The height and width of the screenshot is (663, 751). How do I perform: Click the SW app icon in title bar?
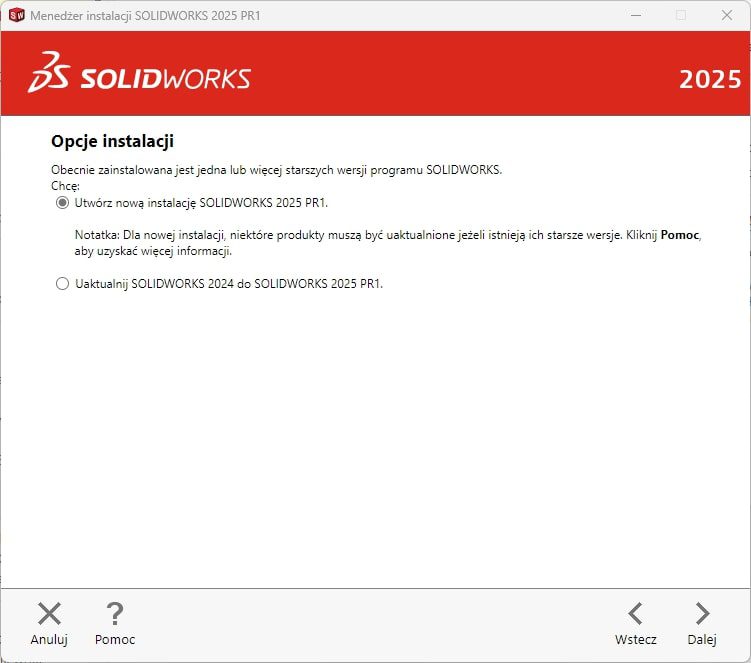[16, 15]
